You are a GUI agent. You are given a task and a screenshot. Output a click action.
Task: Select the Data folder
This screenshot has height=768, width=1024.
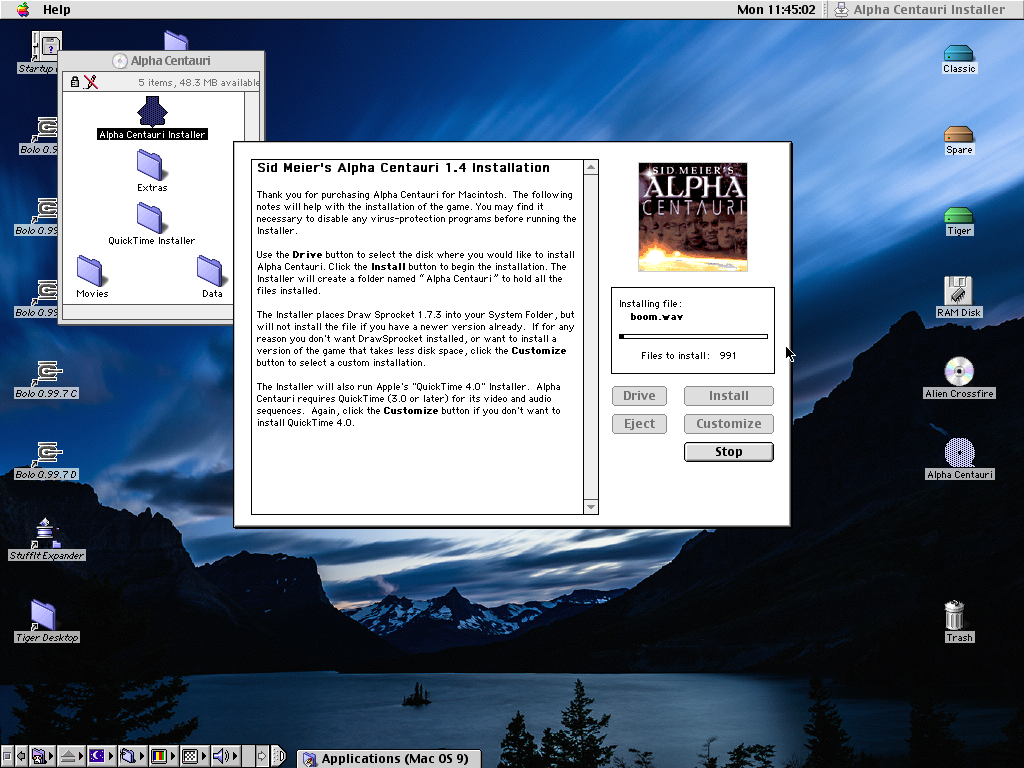210,270
